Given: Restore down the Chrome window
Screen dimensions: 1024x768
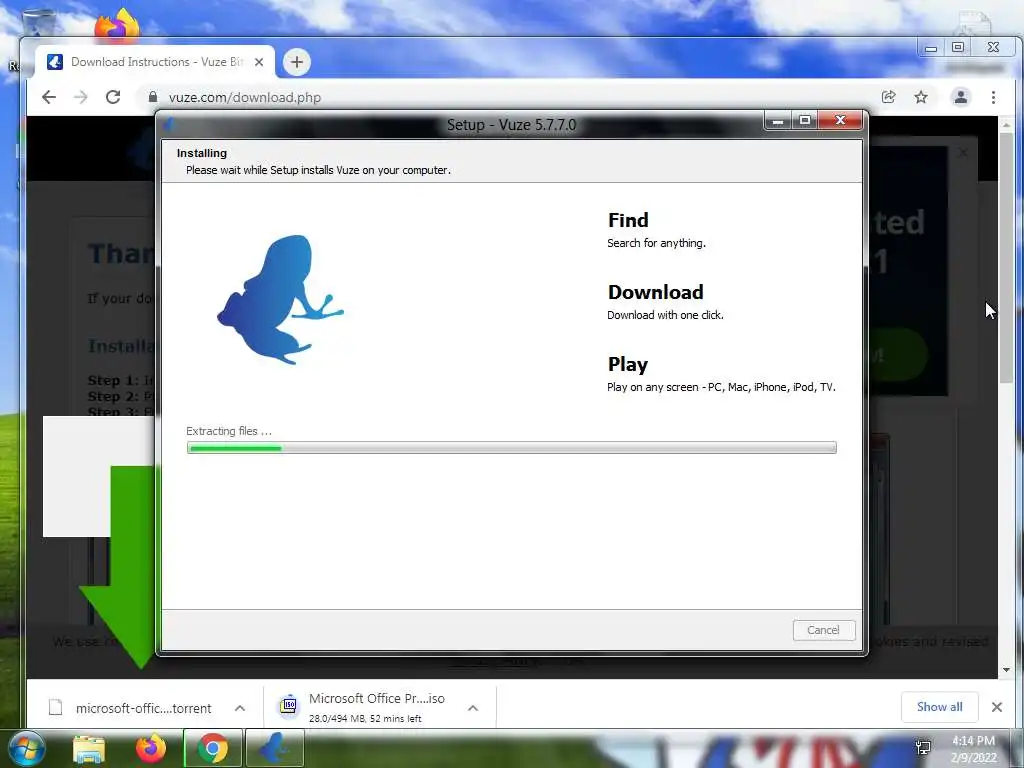Looking at the screenshot, I should 958,47.
